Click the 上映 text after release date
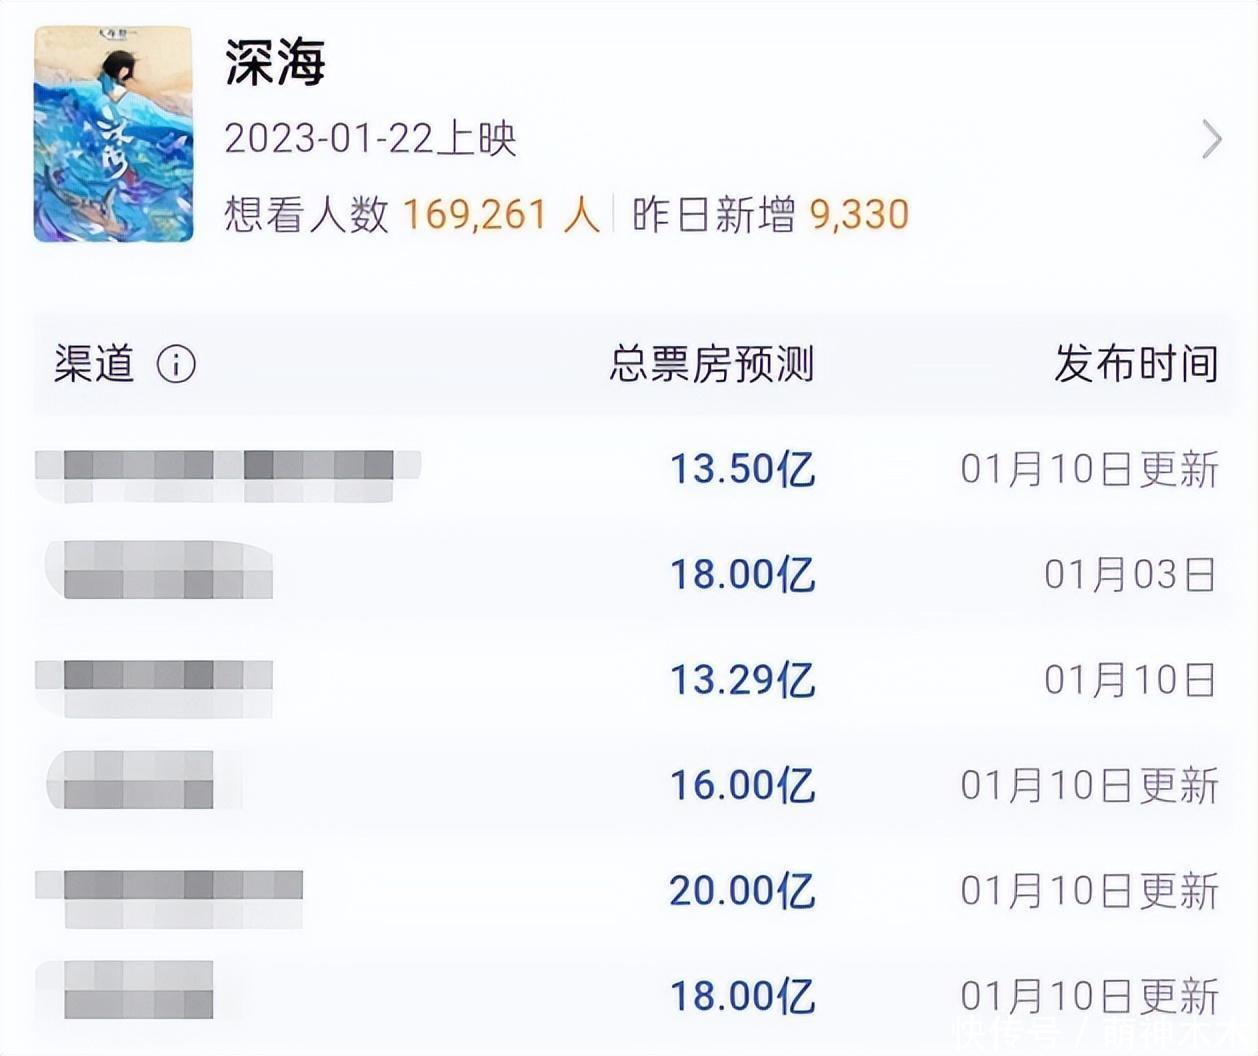Image resolution: width=1258 pixels, height=1056 pixels. pyautogui.click(x=476, y=139)
